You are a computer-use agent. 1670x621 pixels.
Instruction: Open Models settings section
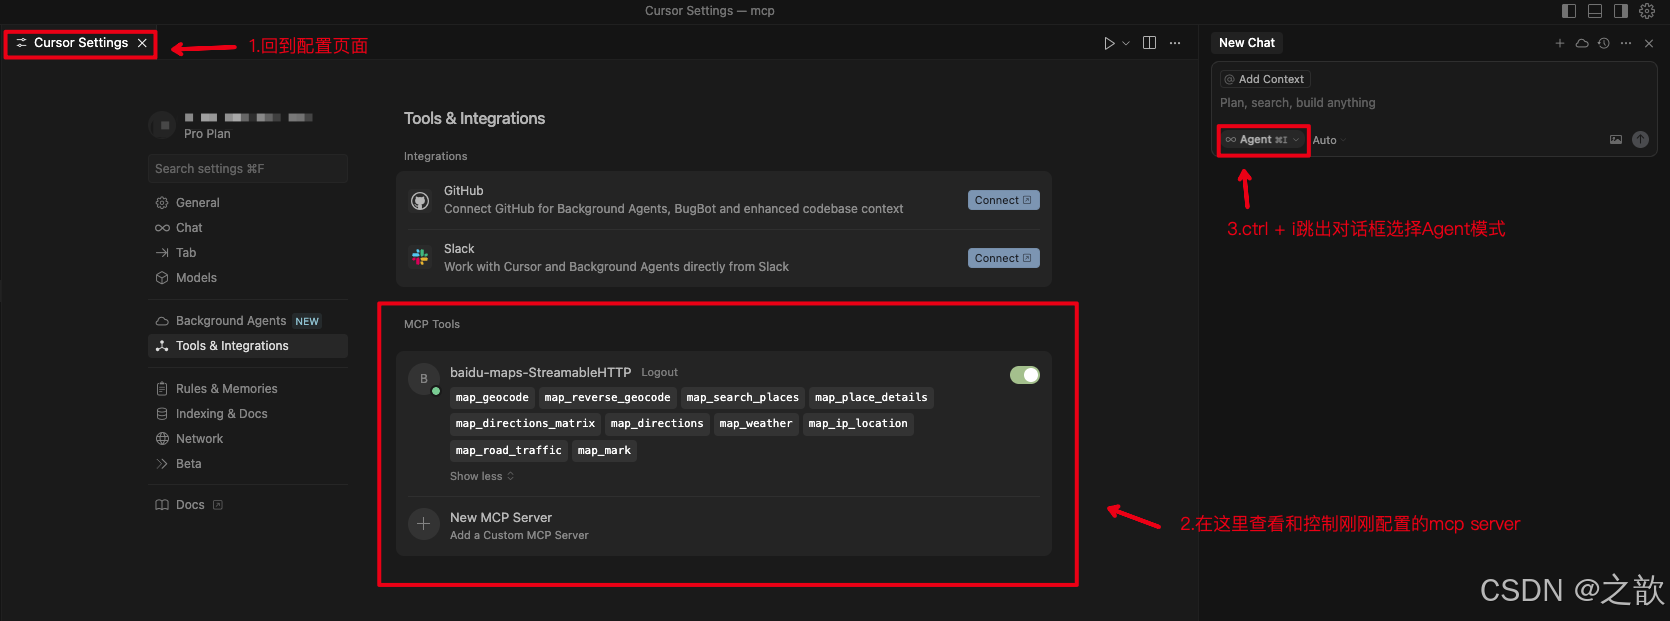coord(248,278)
